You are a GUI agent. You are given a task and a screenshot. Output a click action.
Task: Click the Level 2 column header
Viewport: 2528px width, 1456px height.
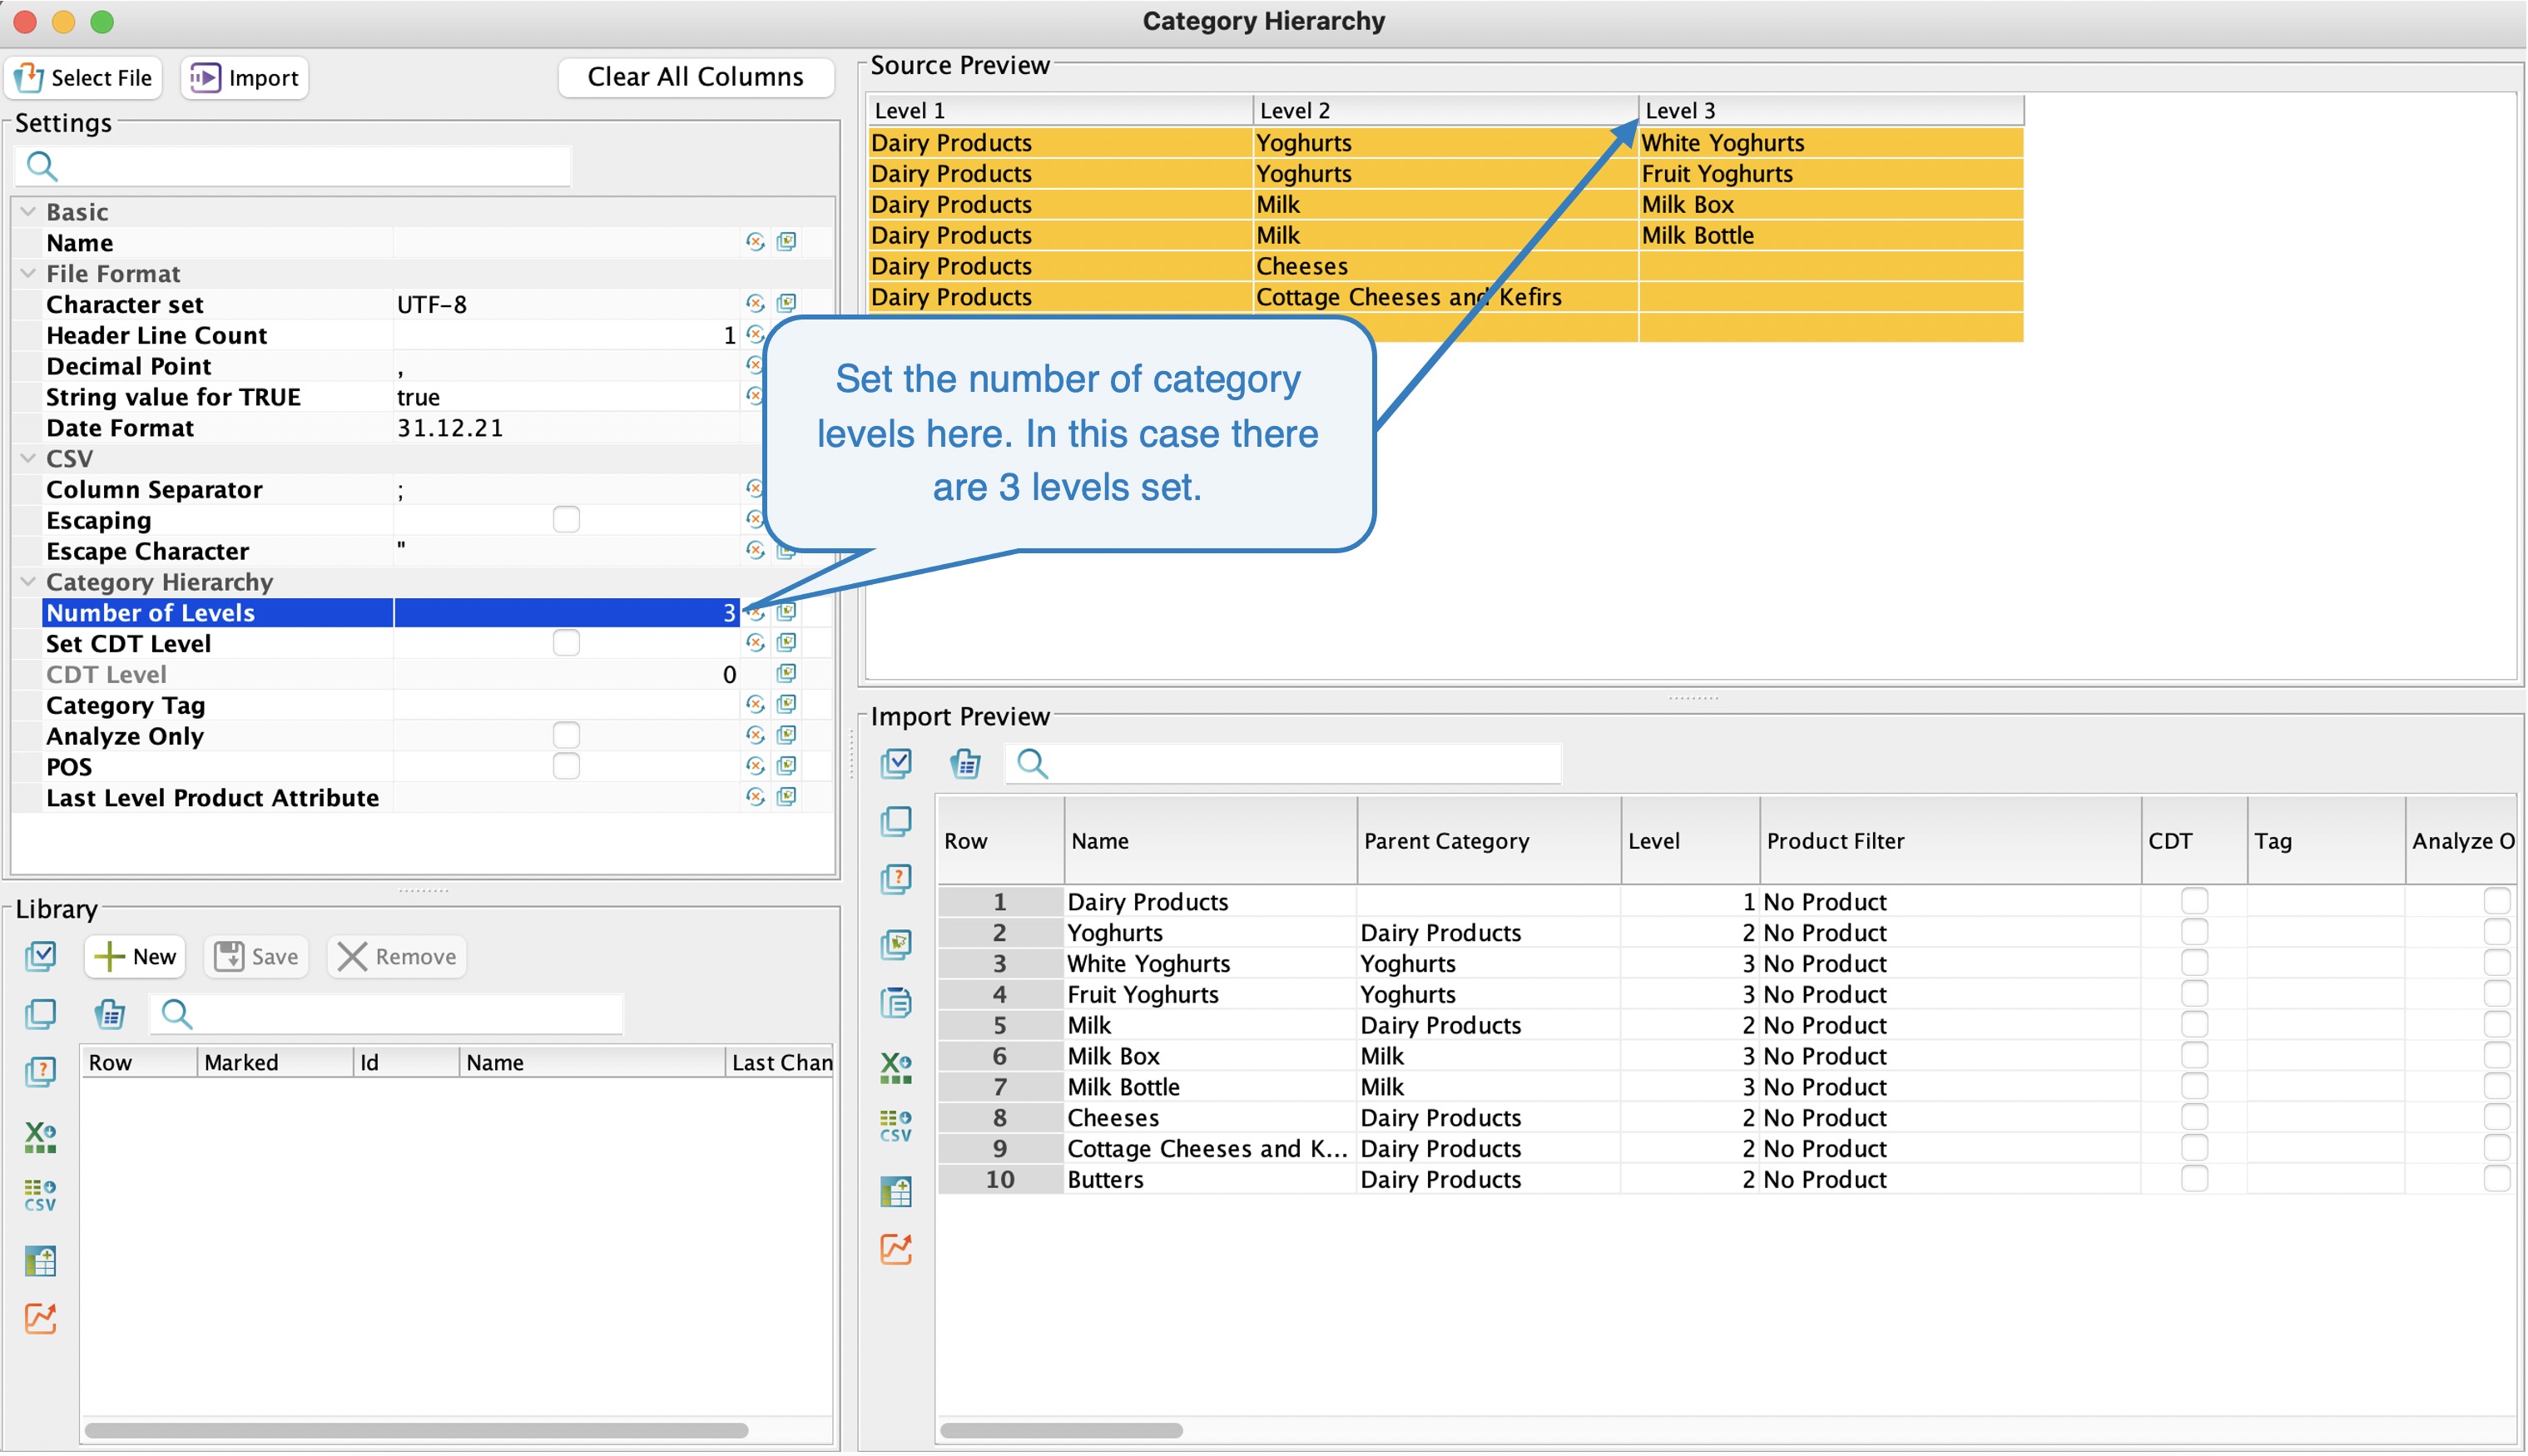[x=1446, y=110]
